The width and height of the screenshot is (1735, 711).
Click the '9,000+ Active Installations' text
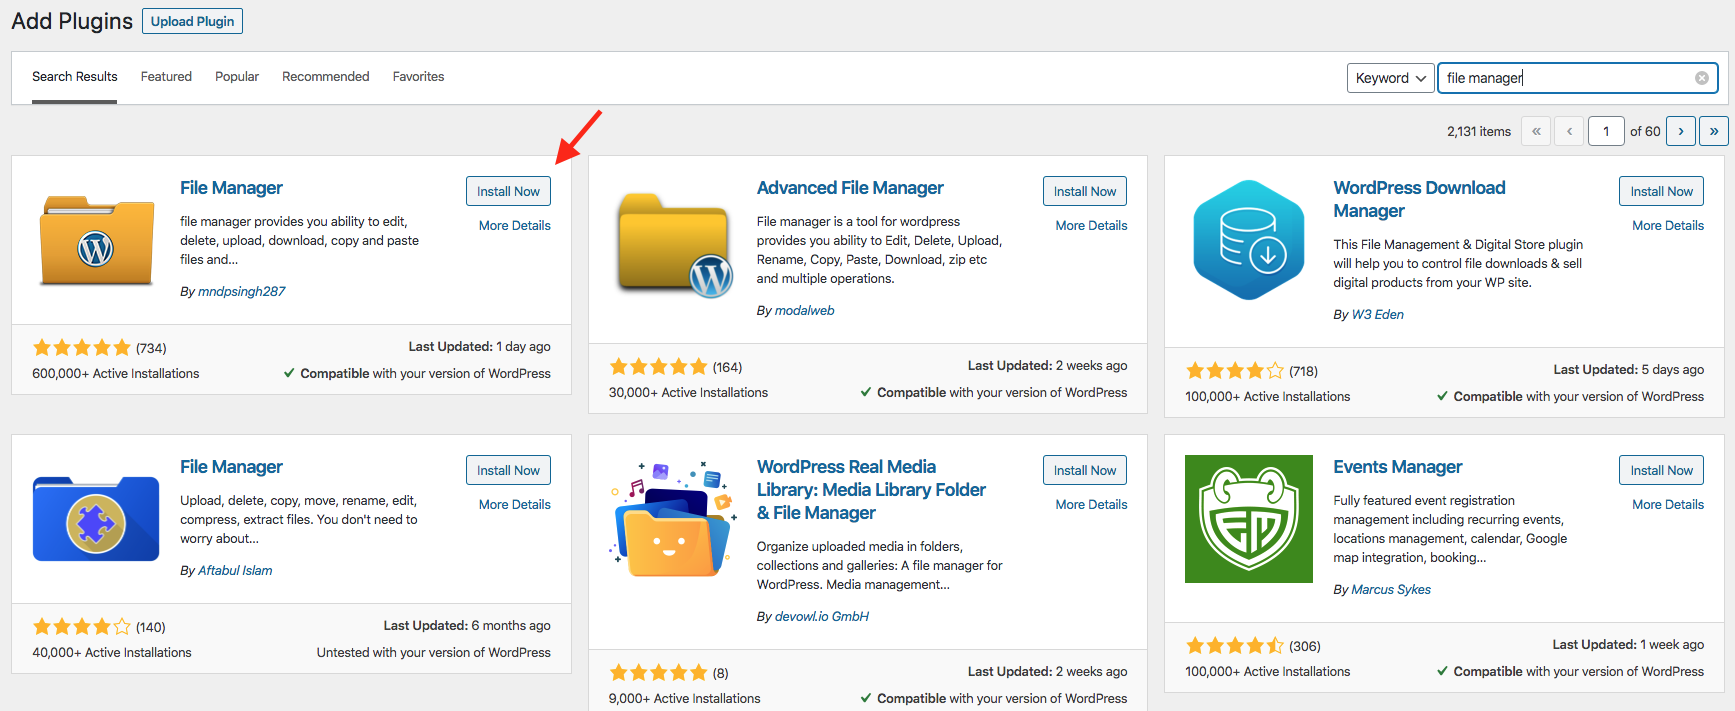point(685,698)
